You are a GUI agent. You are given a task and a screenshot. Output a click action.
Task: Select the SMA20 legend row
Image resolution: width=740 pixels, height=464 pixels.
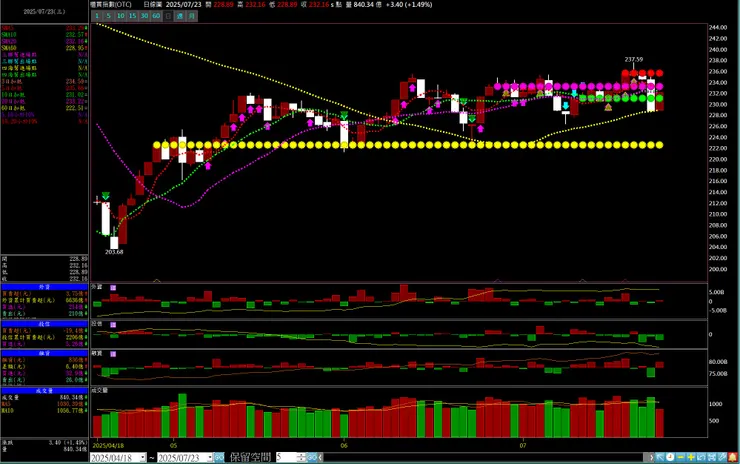point(44,42)
